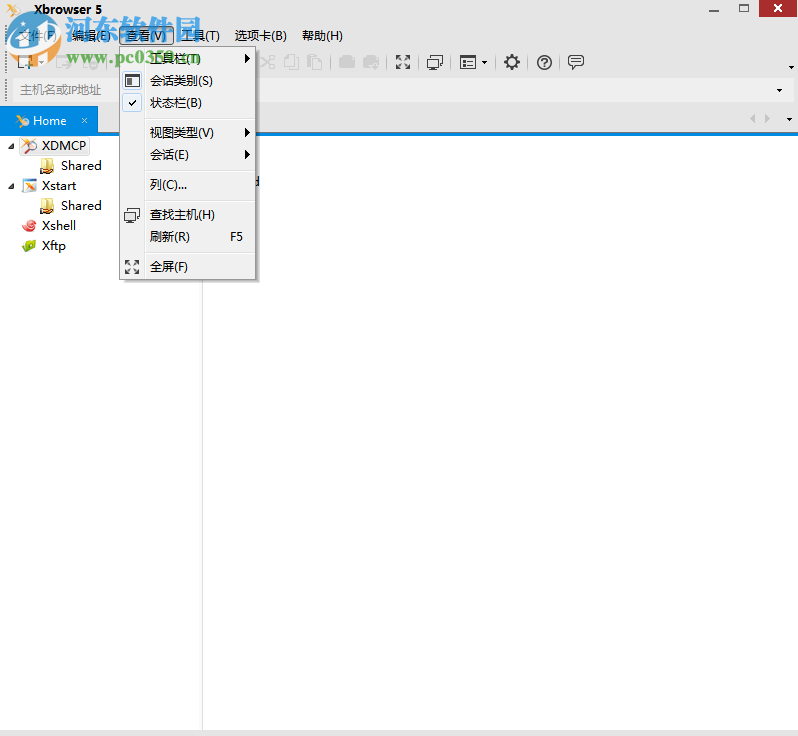Select Shared under Xstart
This screenshot has height=736, width=798.
click(x=81, y=206)
